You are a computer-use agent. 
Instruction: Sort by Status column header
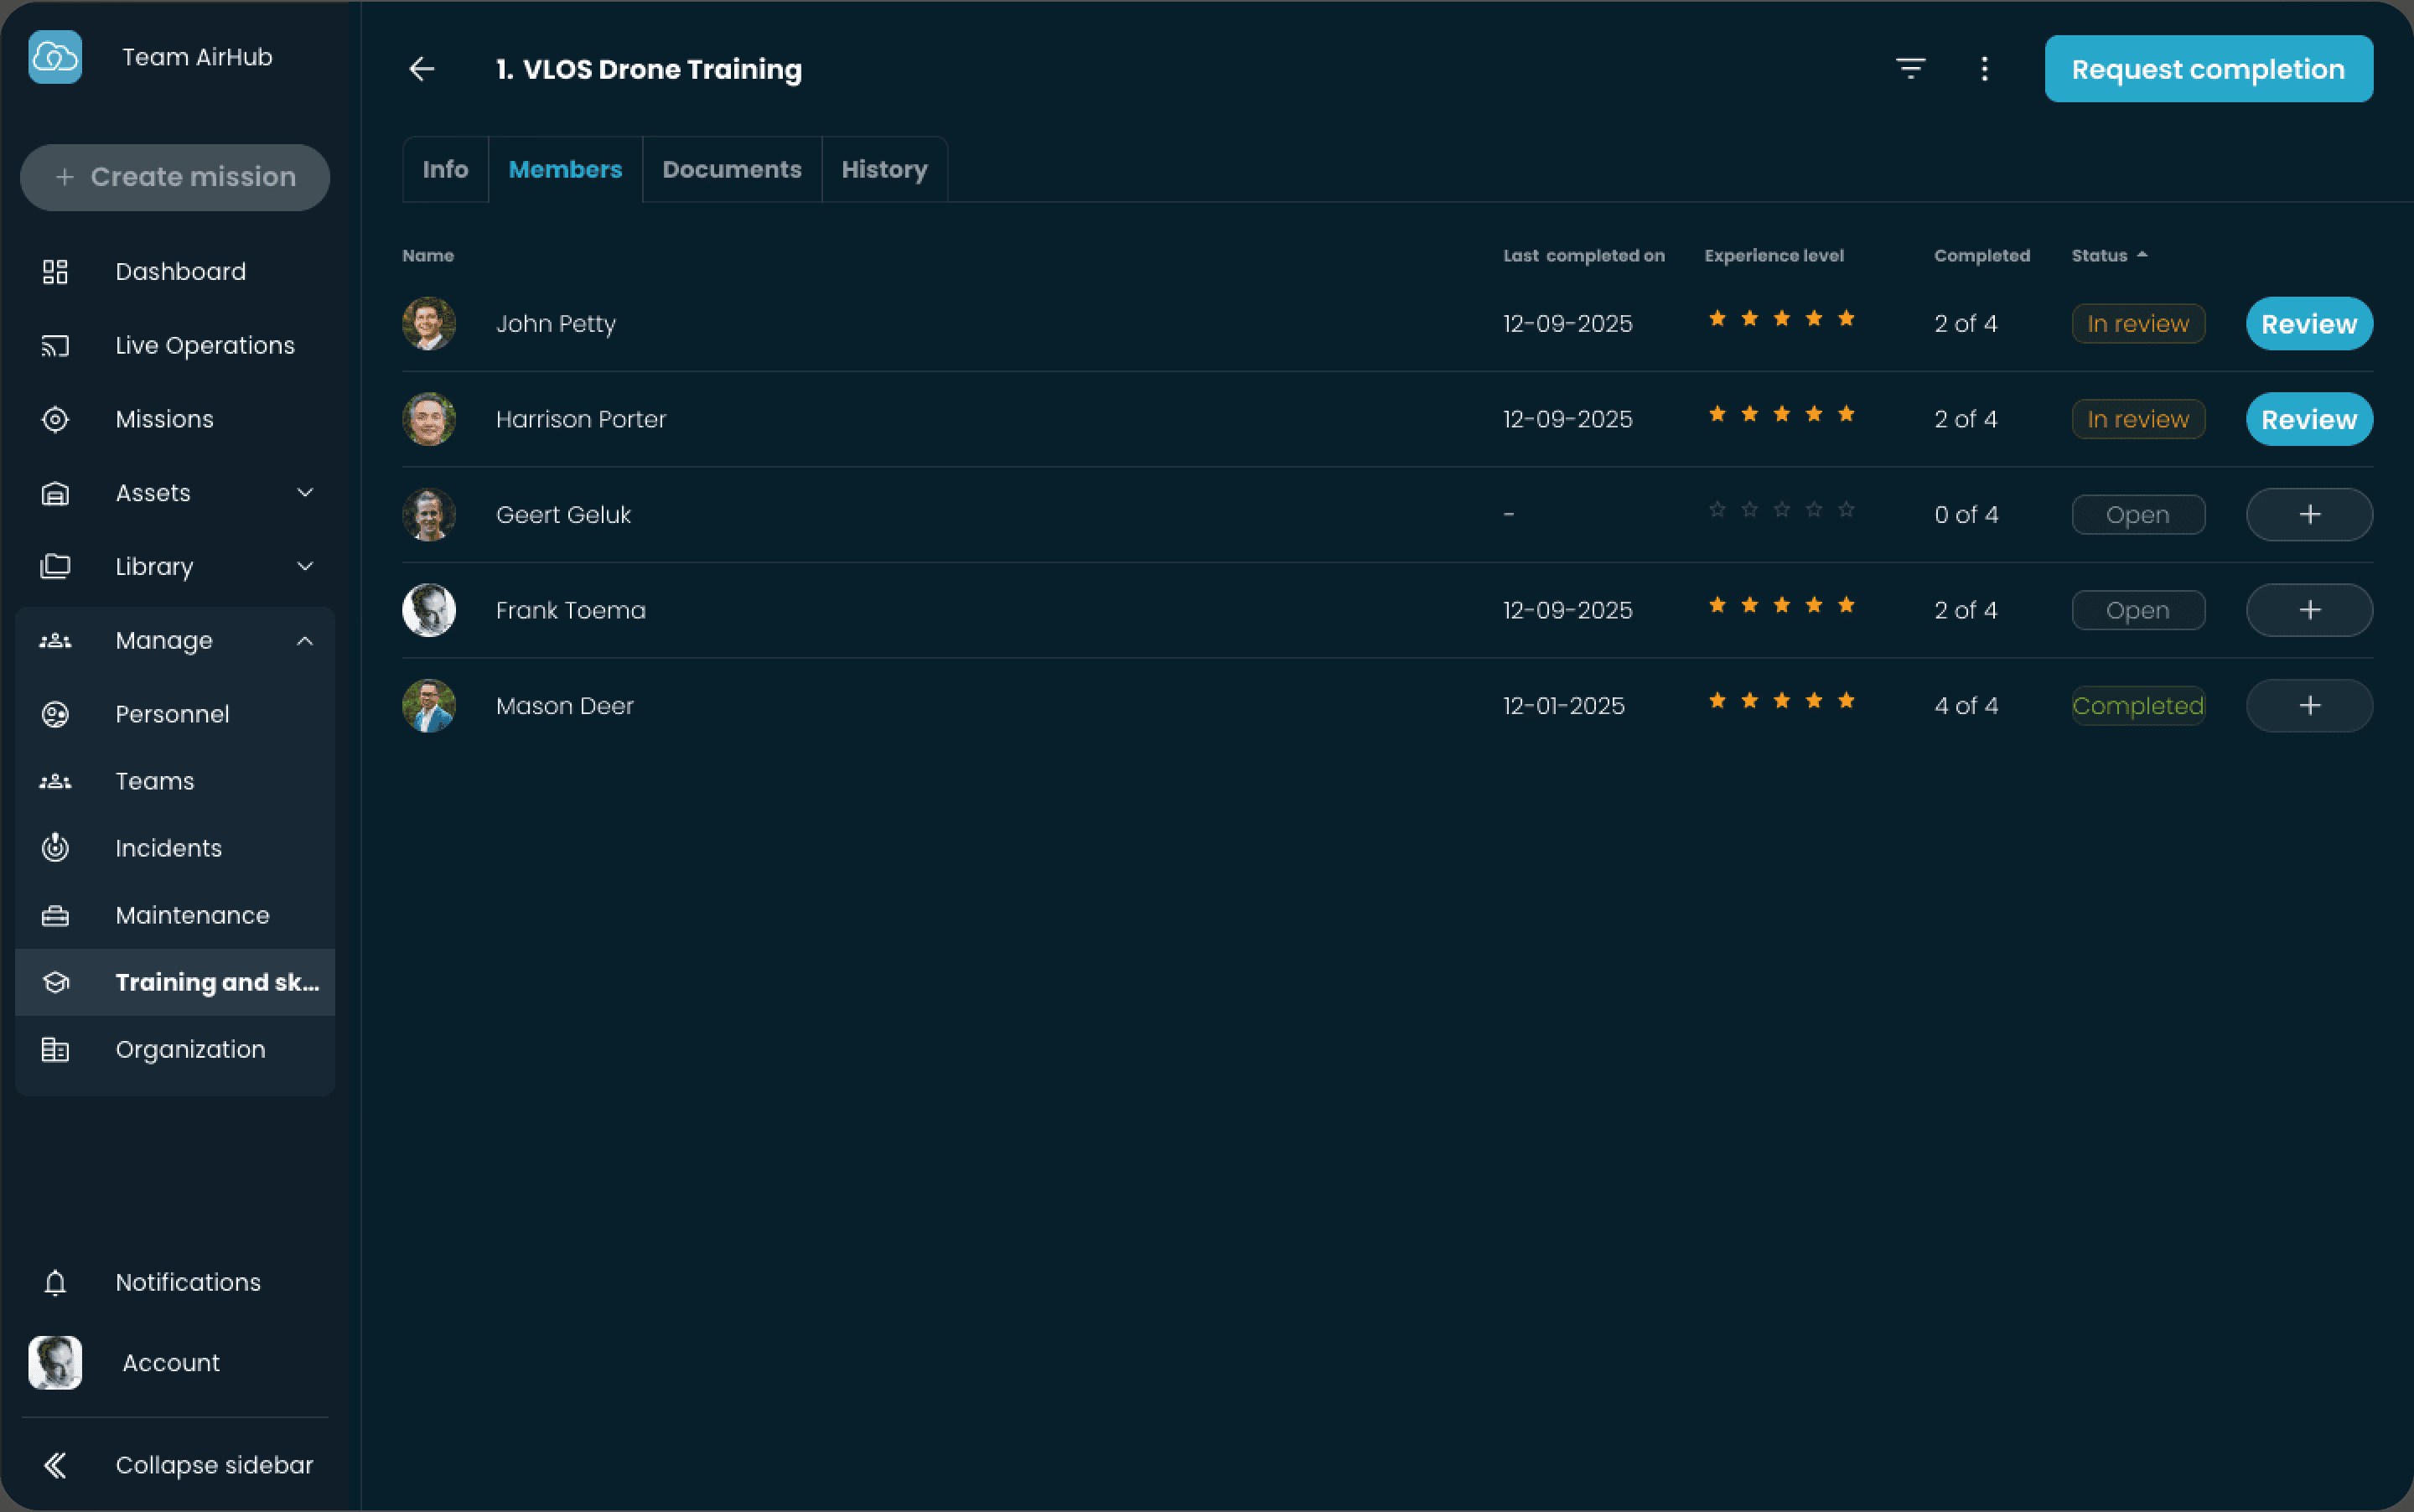point(2100,256)
